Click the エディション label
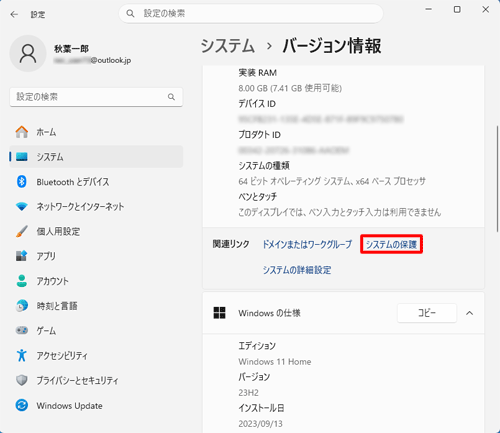500x433 pixels. click(x=257, y=346)
